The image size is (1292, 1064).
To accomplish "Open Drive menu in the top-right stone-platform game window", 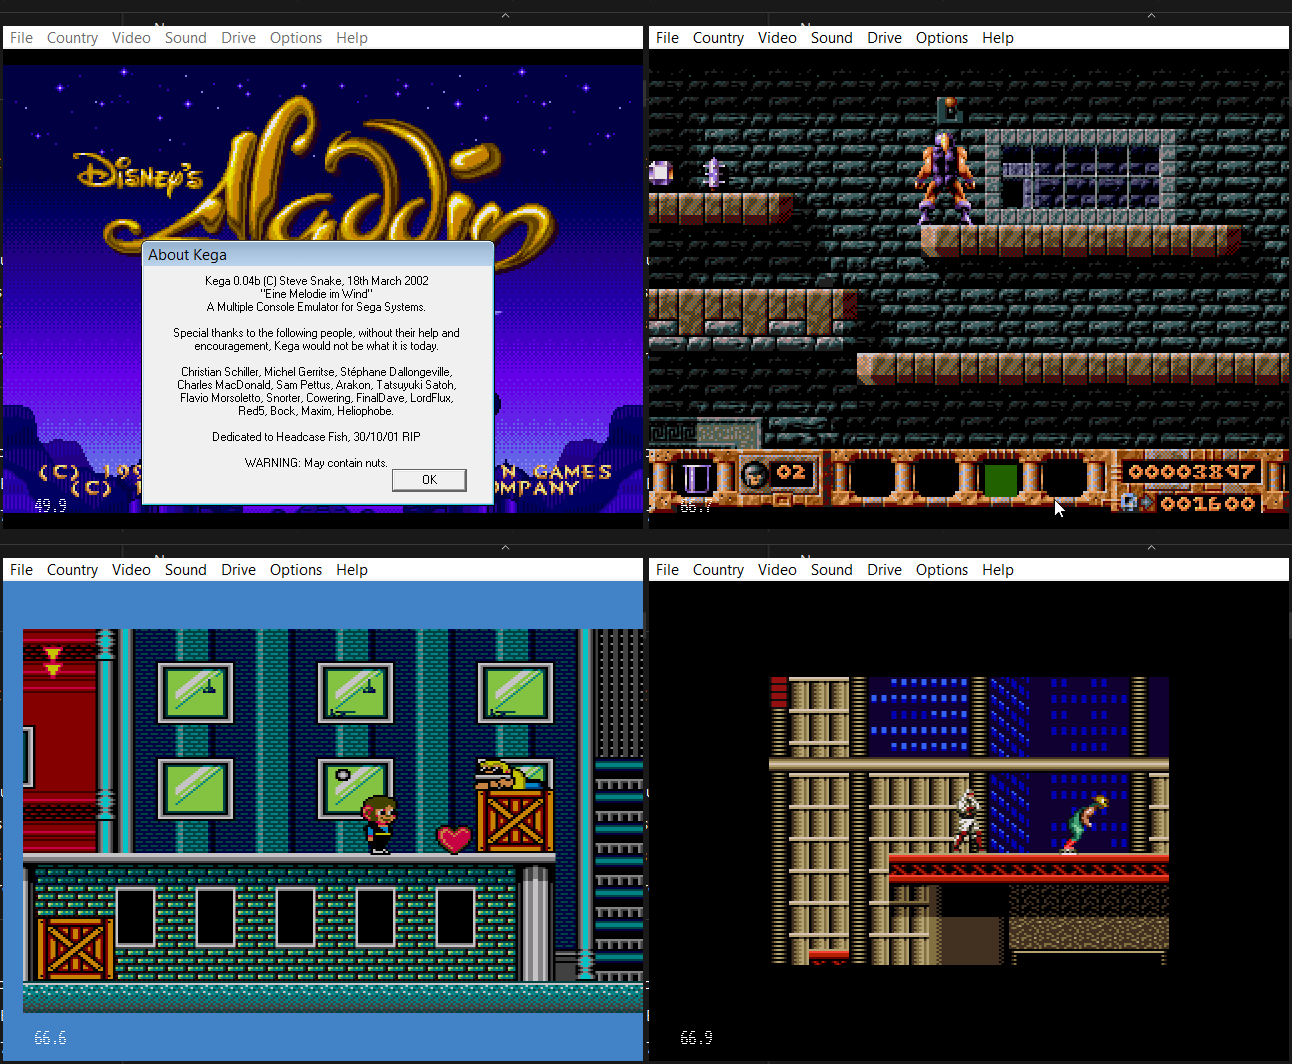I will point(884,38).
